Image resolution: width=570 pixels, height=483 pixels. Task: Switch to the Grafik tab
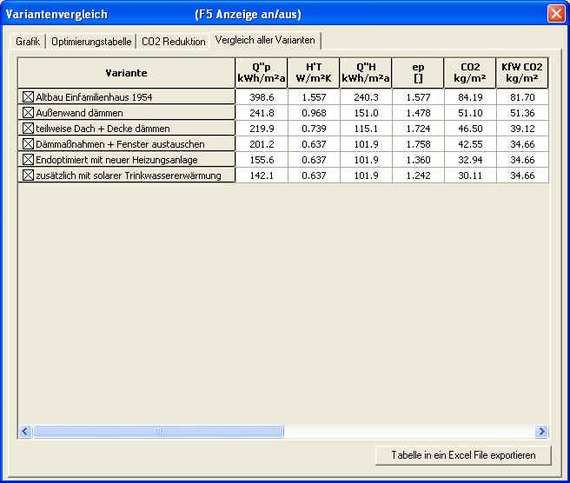[x=28, y=41]
